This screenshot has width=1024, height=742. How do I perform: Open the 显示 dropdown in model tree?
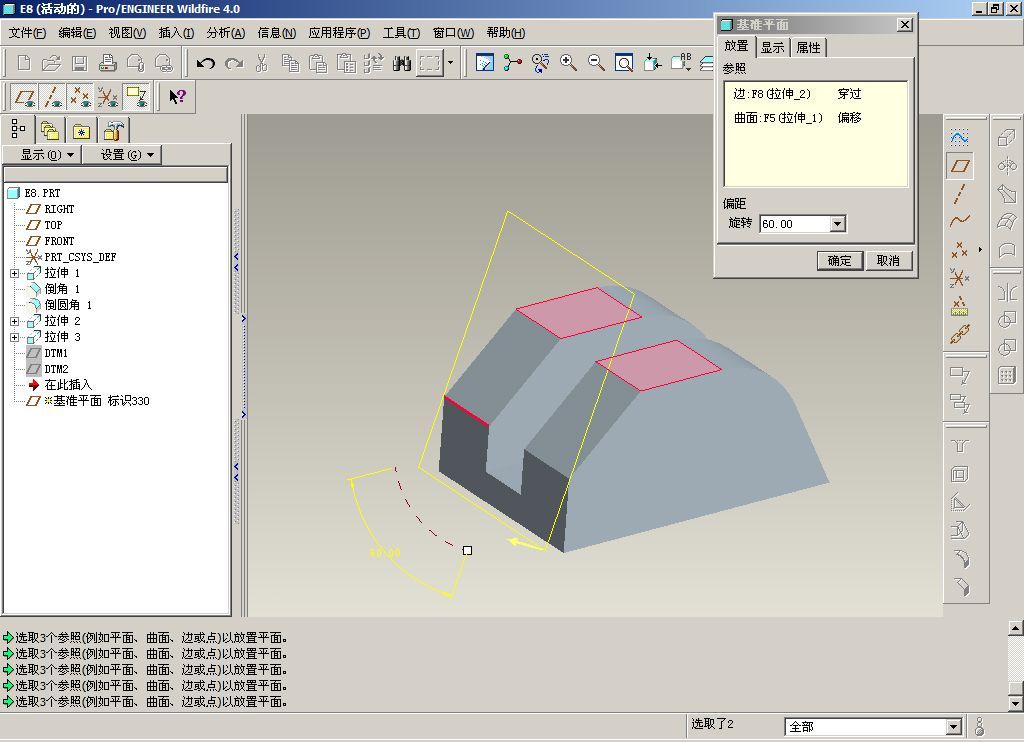coord(42,155)
